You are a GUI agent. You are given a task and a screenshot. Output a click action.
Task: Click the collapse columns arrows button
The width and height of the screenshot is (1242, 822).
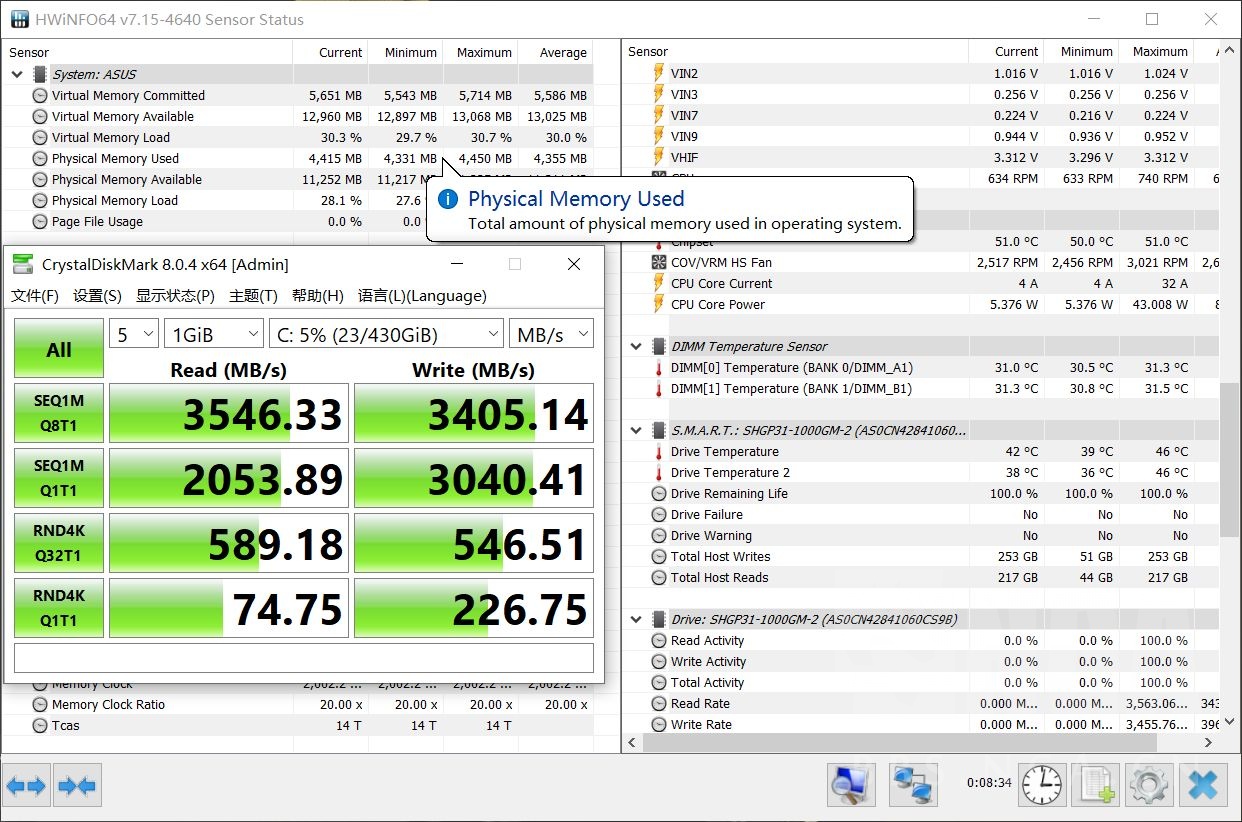(x=78, y=786)
